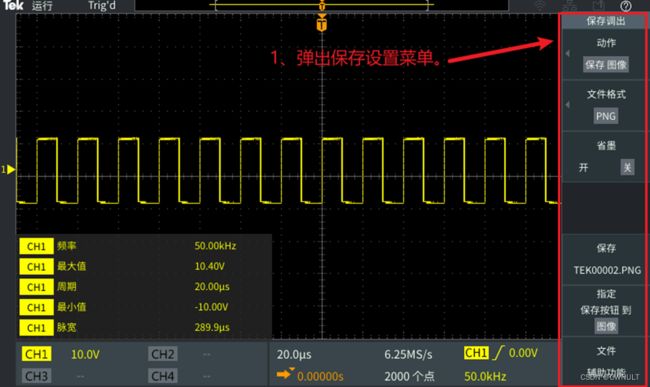
Task: Select the 10.40V maximum value
Action: (210, 266)
